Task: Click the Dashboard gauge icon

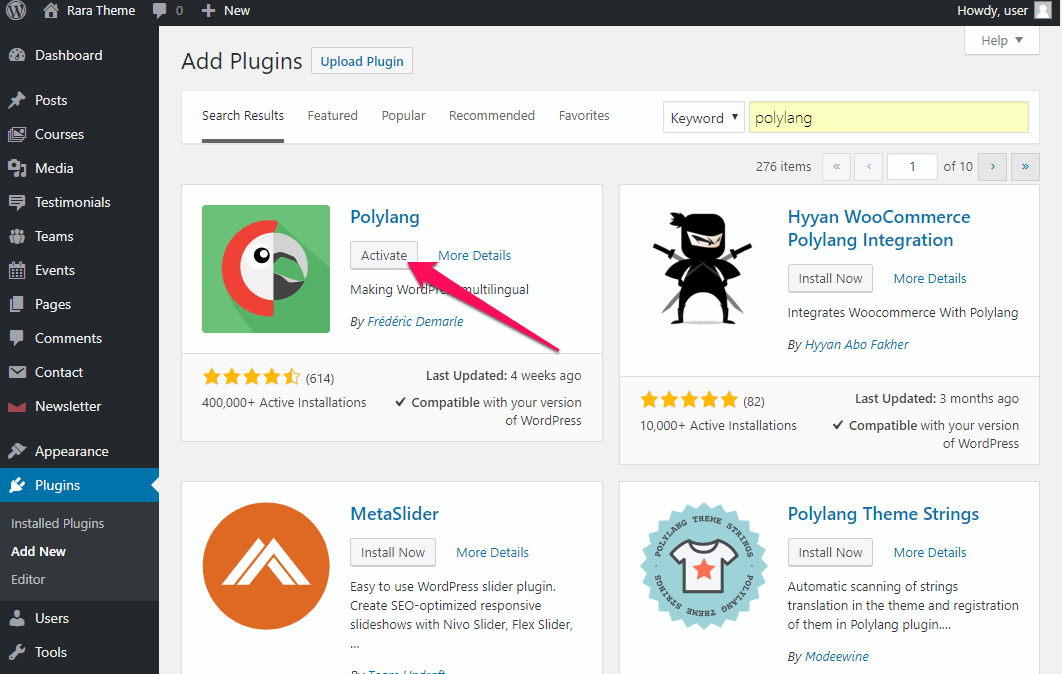Action: coord(17,56)
